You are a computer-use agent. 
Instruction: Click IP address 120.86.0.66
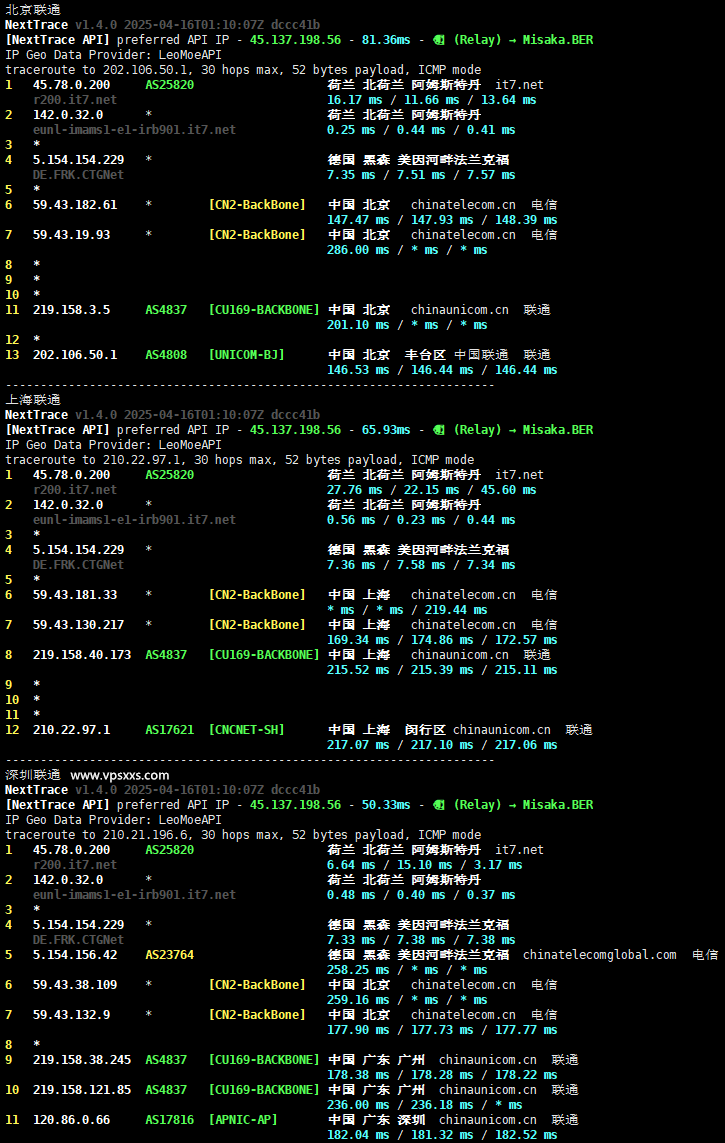[x=71, y=1120]
